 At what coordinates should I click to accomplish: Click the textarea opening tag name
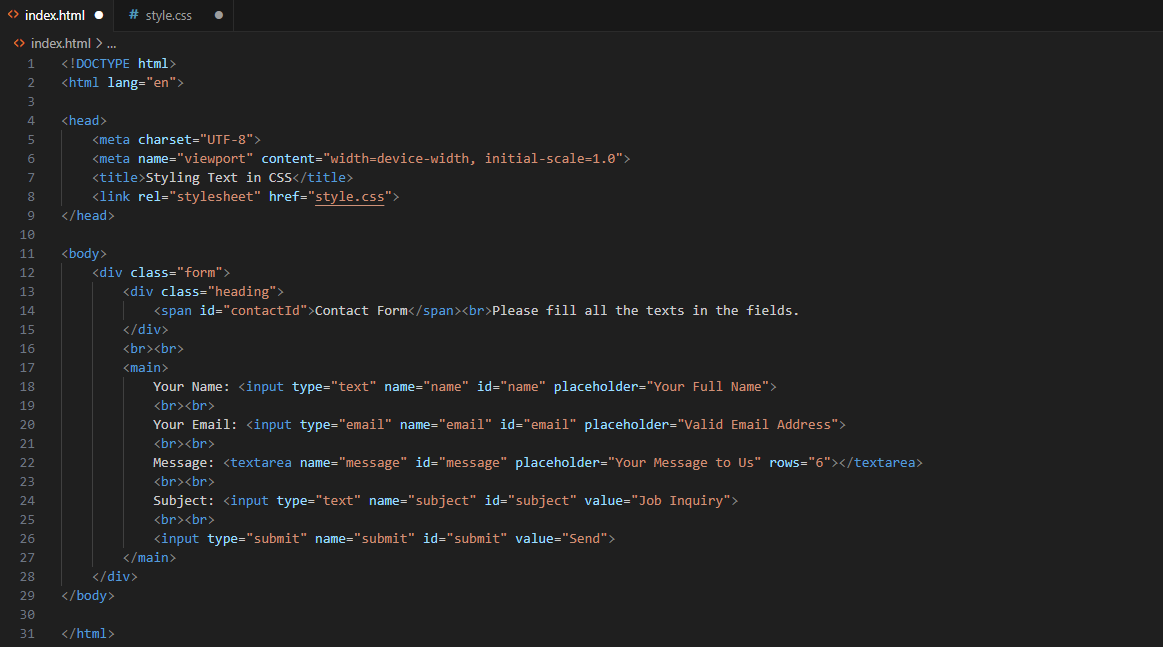pos(261,463)
